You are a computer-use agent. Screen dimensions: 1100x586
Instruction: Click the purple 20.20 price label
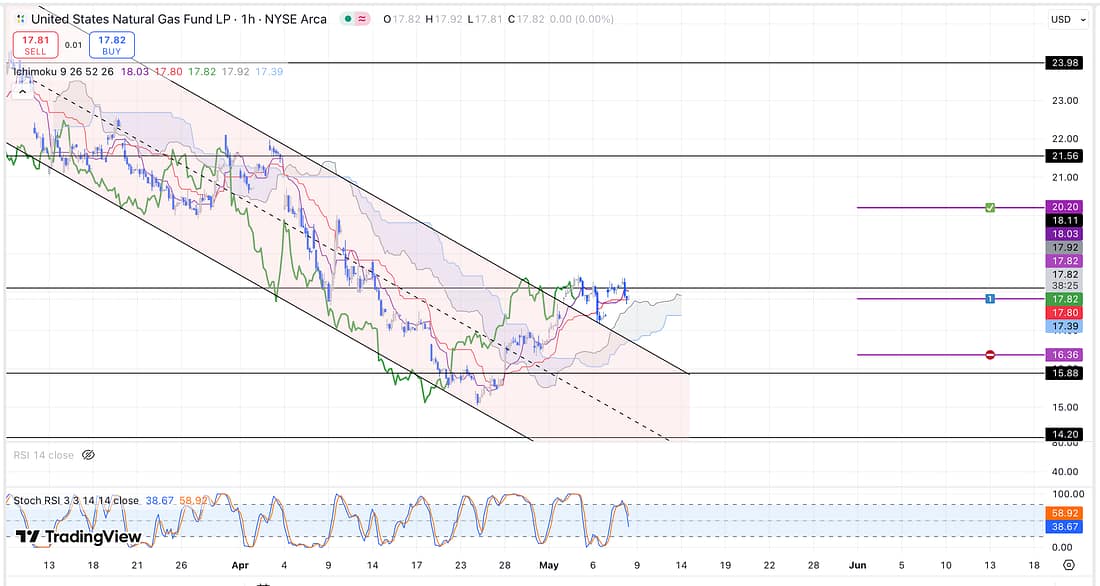click(1060, 207)
